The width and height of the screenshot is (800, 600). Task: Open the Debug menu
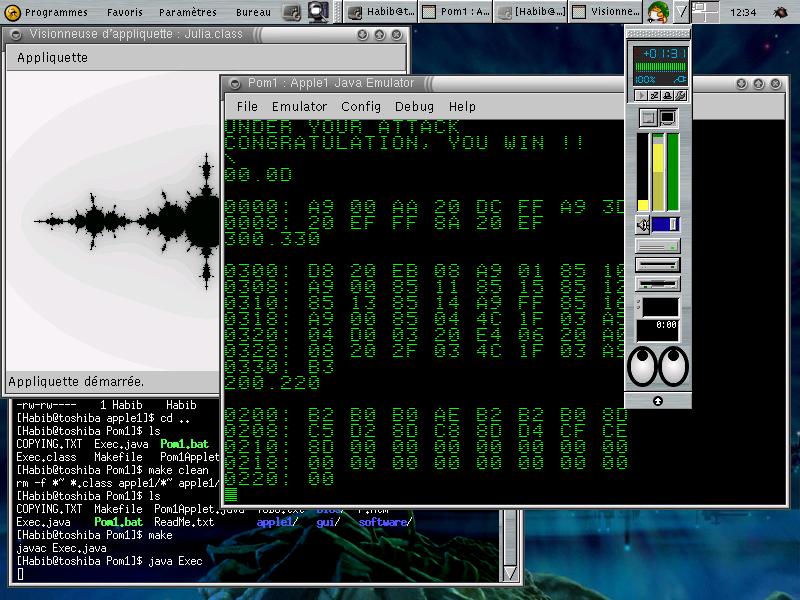[414, 106]
